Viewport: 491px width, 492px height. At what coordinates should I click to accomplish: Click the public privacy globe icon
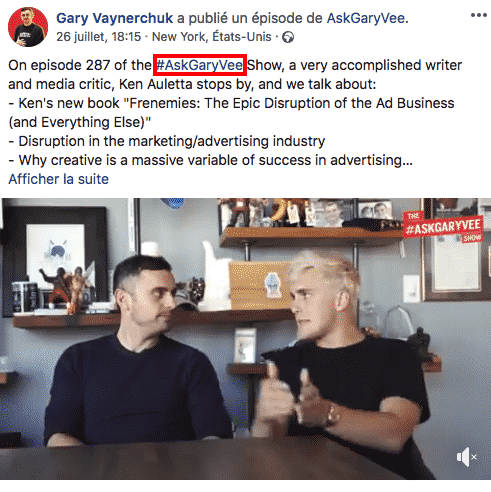(288, 37)
